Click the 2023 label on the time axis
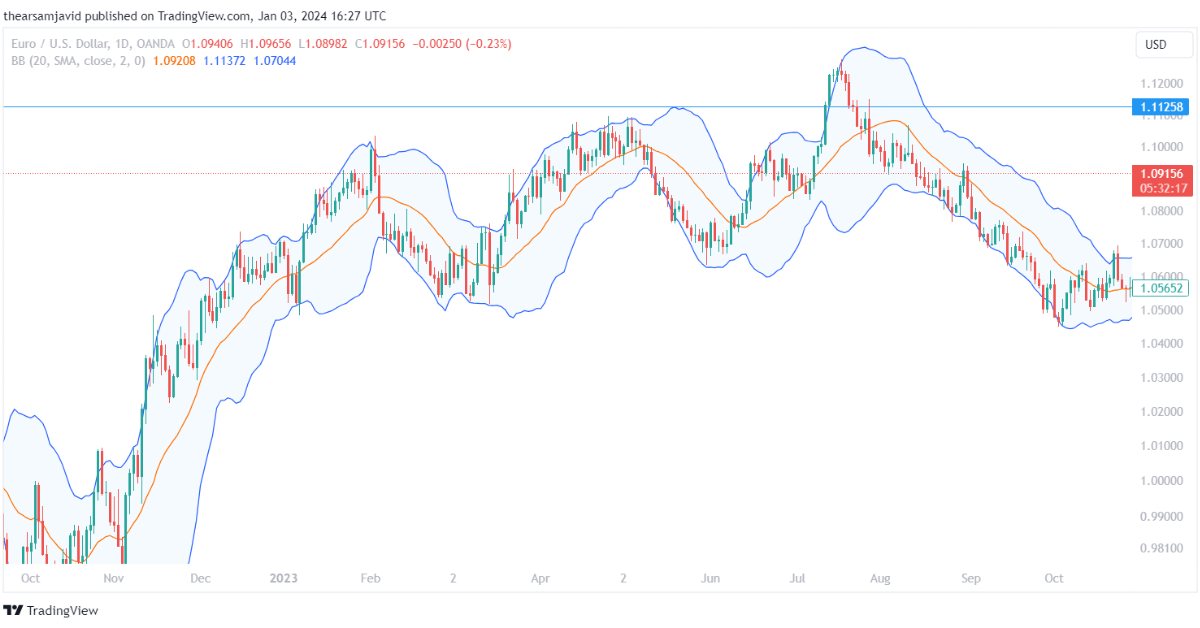The width and height of the screenshot is (1200, 628). tap(284, 578)
